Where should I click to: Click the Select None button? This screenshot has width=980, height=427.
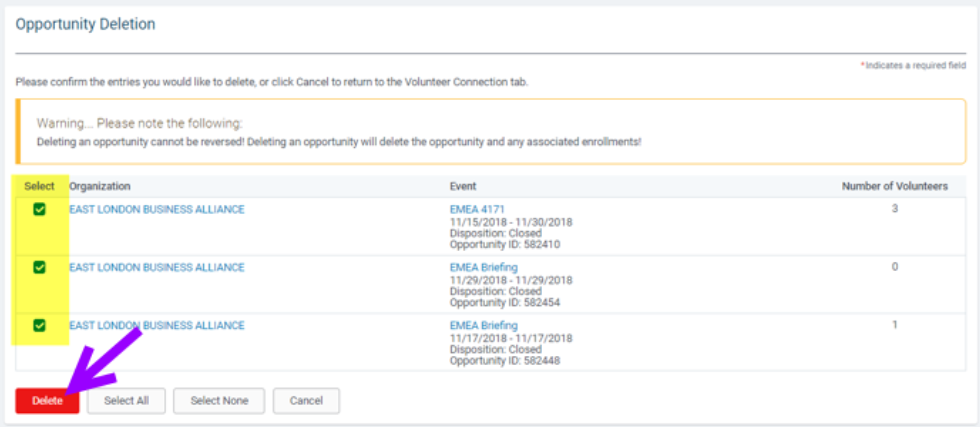point(219,401)
